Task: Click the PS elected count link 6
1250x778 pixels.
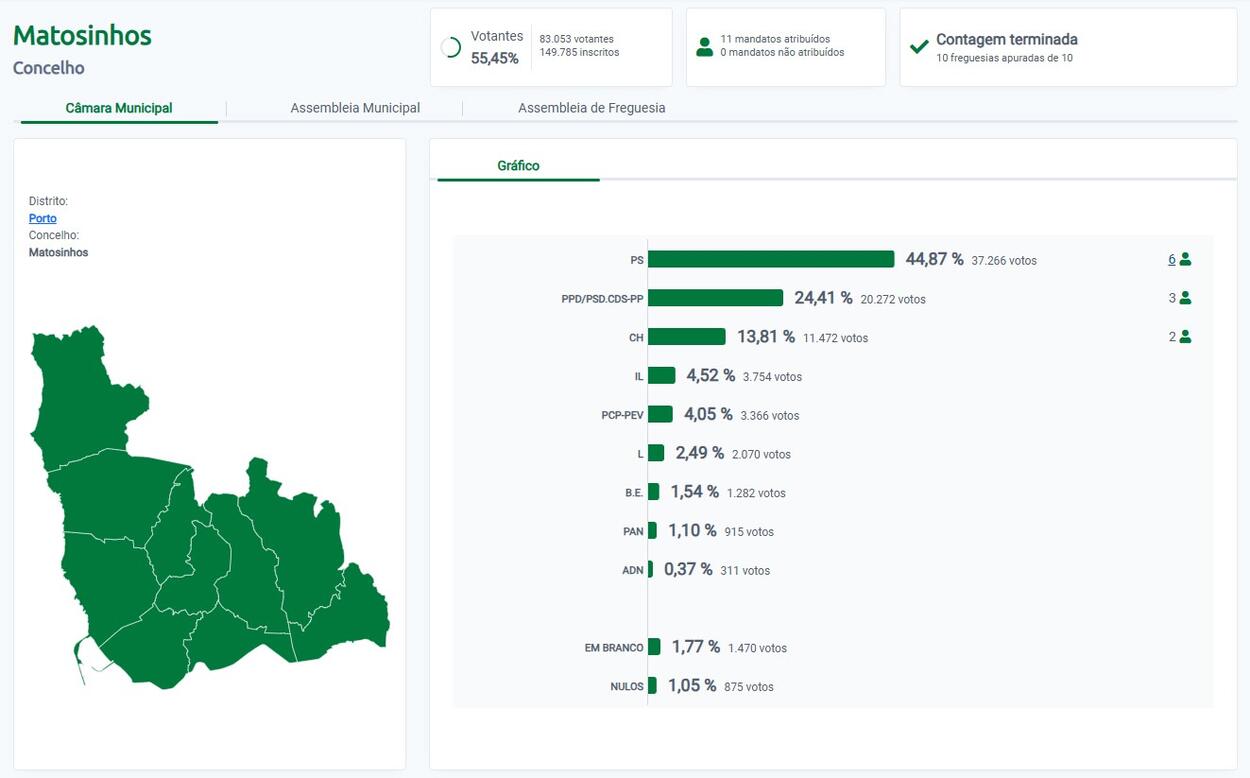Action: click(x=1171, y=259)
